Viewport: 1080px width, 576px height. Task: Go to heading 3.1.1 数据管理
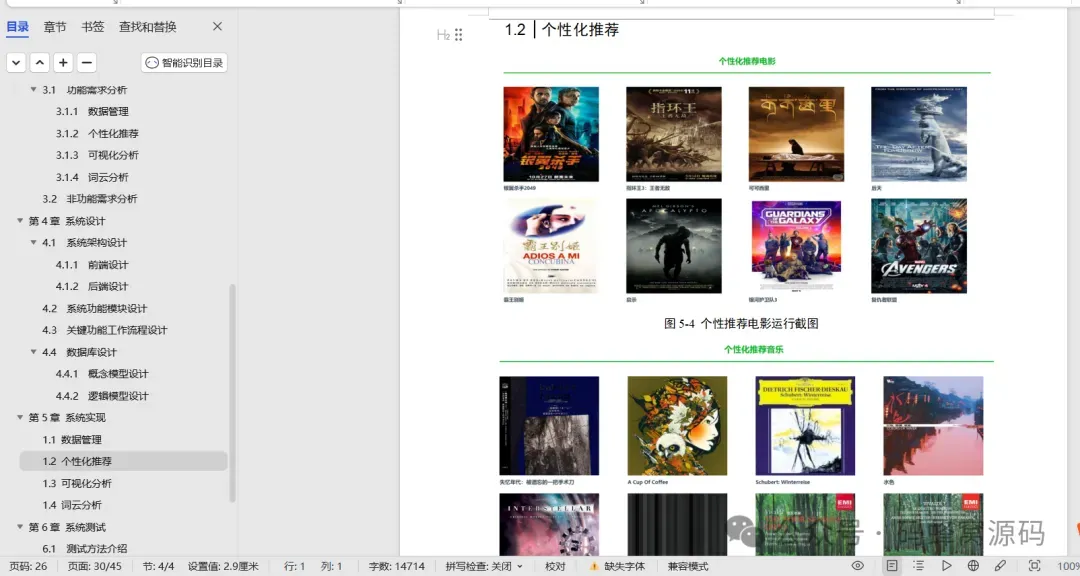(x=92, y=112)
